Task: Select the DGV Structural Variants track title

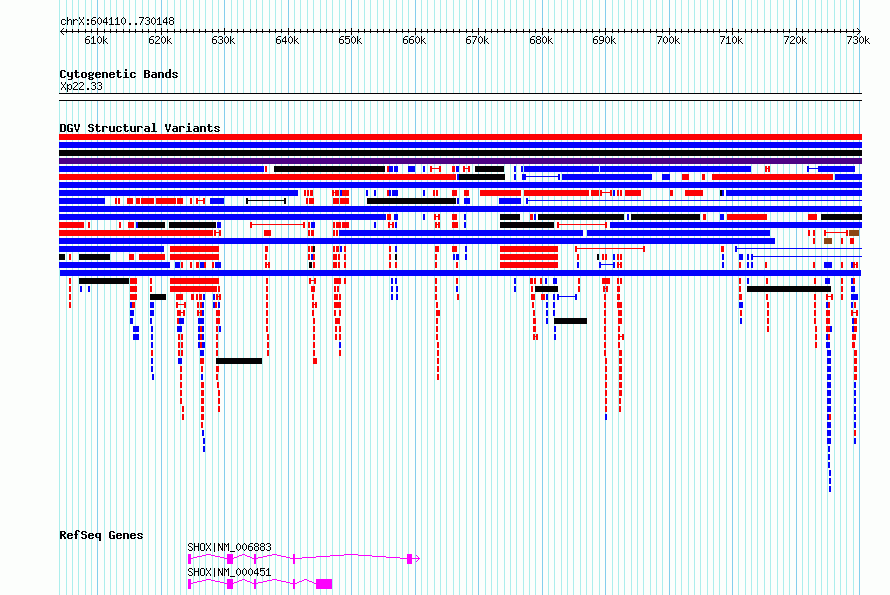Action: 140,128
